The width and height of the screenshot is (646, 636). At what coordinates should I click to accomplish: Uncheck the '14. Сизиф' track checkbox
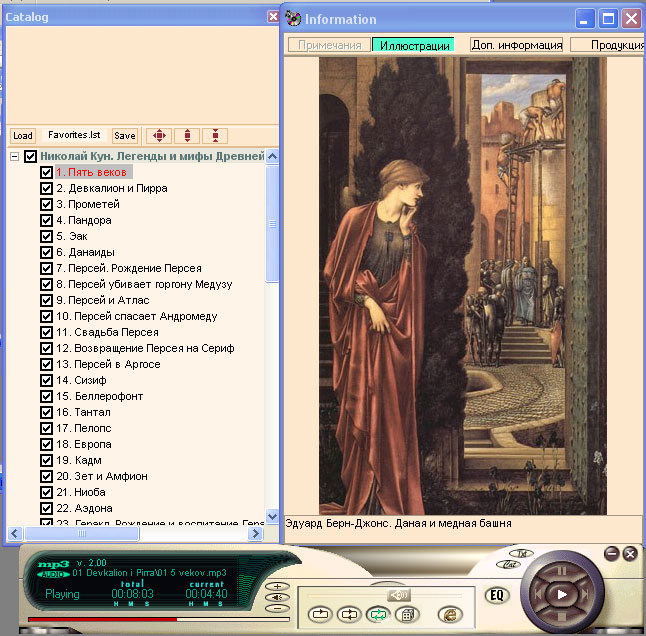47,380
